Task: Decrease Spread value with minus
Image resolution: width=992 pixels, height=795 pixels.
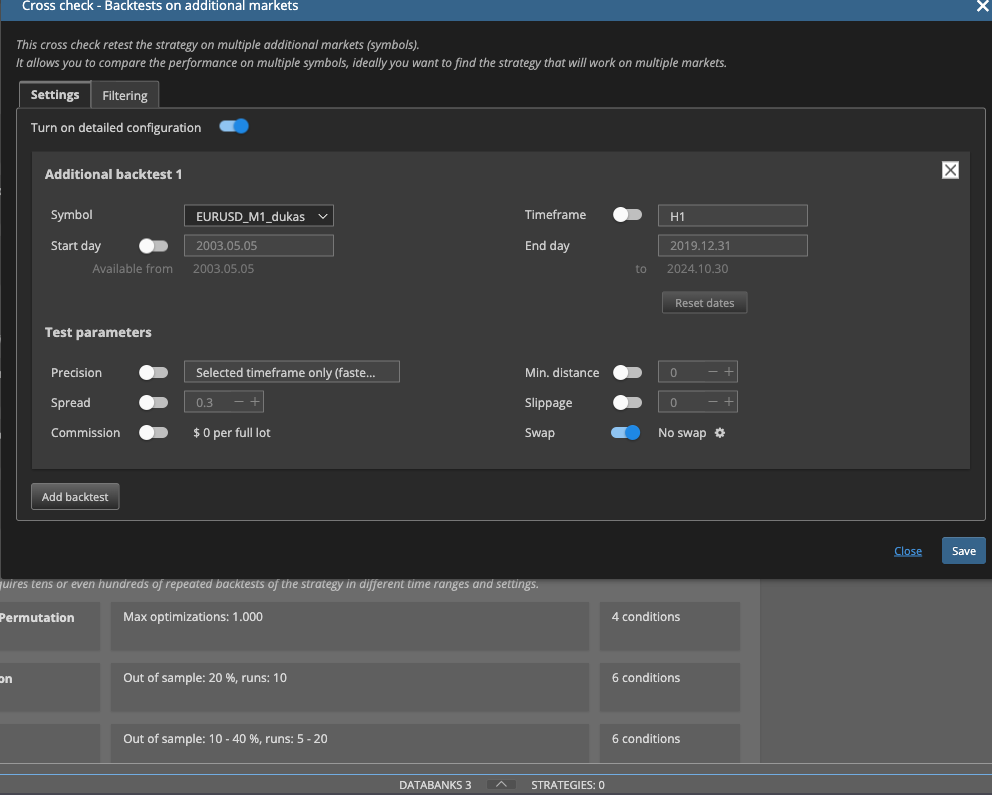Action: click(x=239, y=402)
